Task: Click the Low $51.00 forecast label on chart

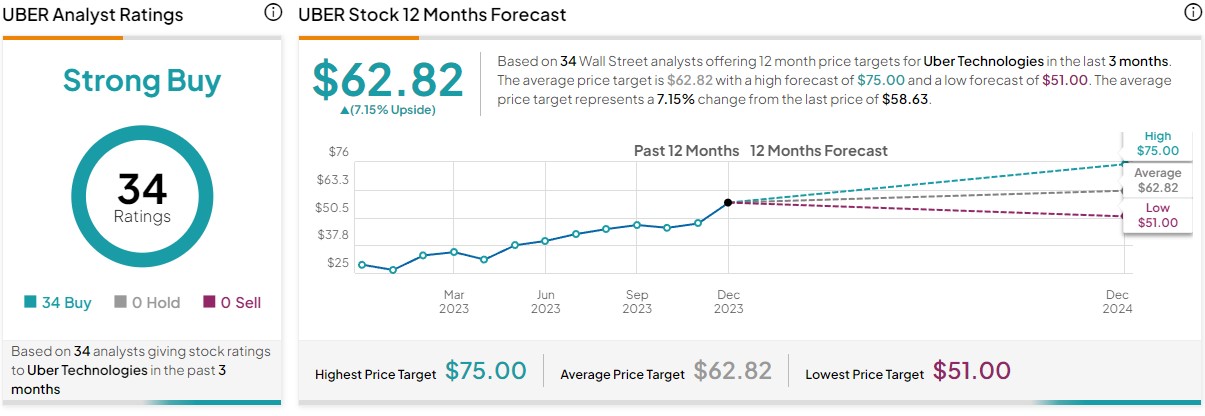Action: (x=1158, y=216)
